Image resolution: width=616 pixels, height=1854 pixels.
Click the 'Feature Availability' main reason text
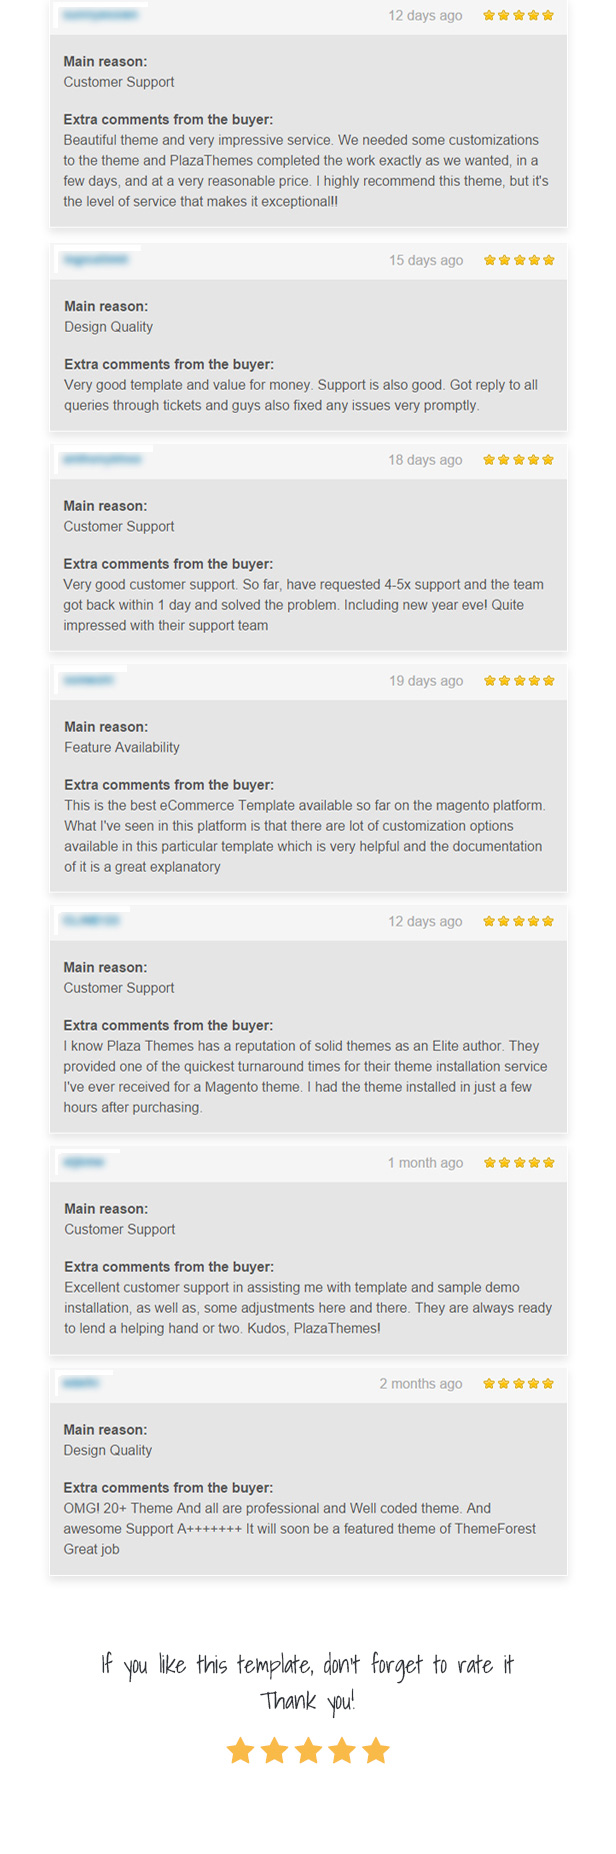(122, 748)
